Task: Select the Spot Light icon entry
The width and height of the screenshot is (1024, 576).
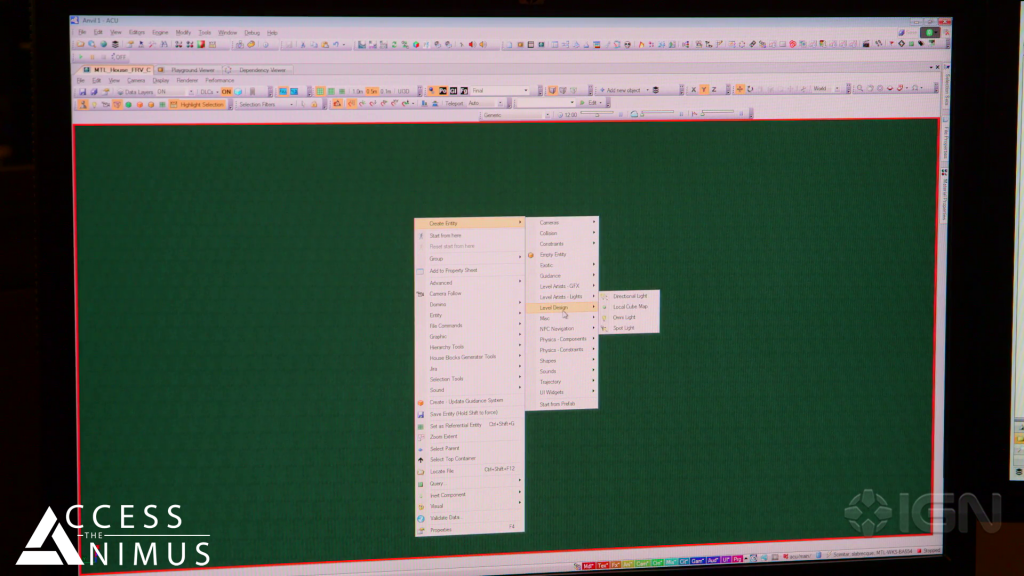Action: pyautogui.click(x=604, y=328)
